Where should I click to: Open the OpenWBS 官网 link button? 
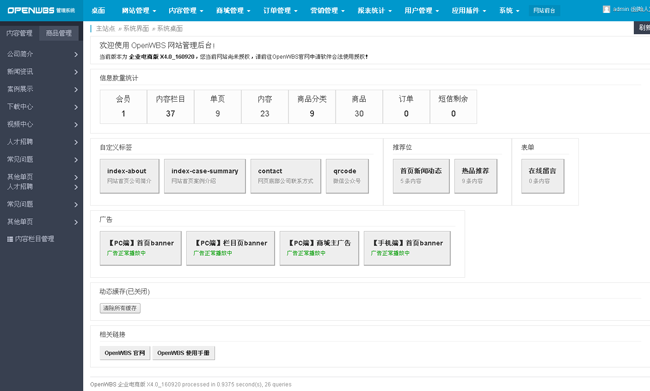tap(125, 353)
